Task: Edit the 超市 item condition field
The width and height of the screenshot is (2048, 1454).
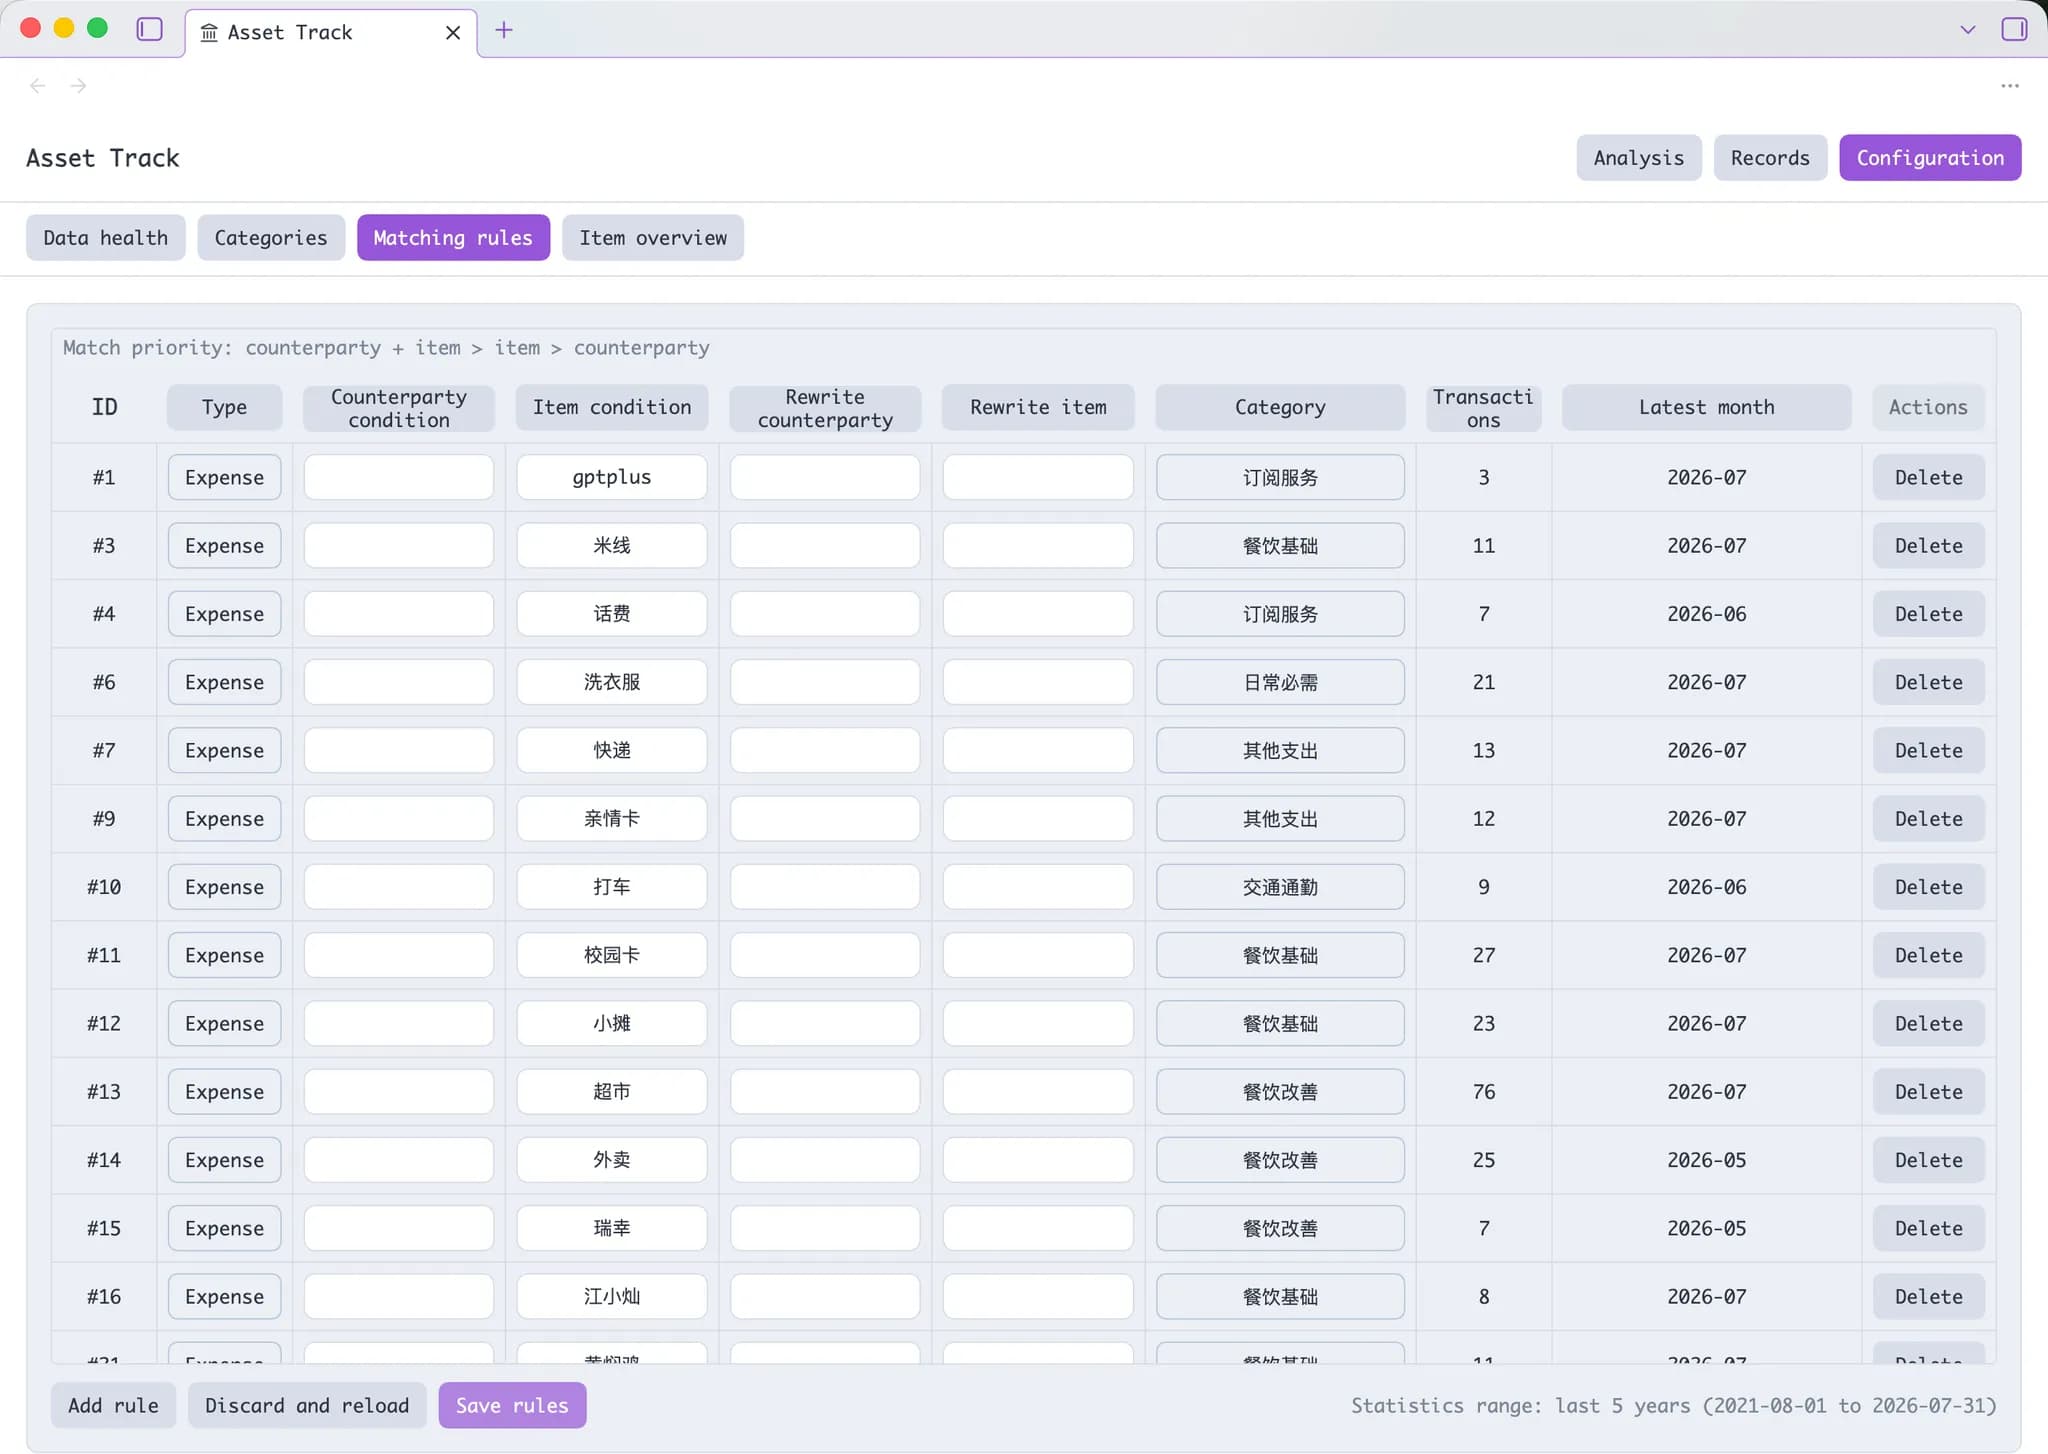Action: click(x=612, y=1092)
